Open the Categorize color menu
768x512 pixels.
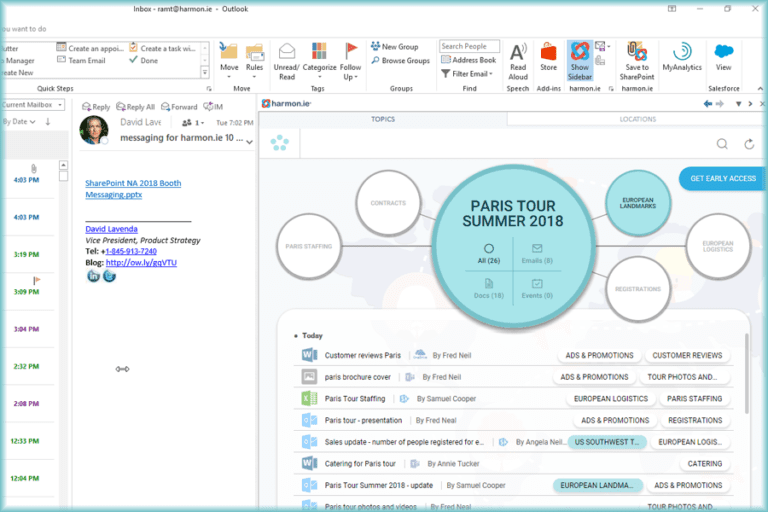[319, 61]
